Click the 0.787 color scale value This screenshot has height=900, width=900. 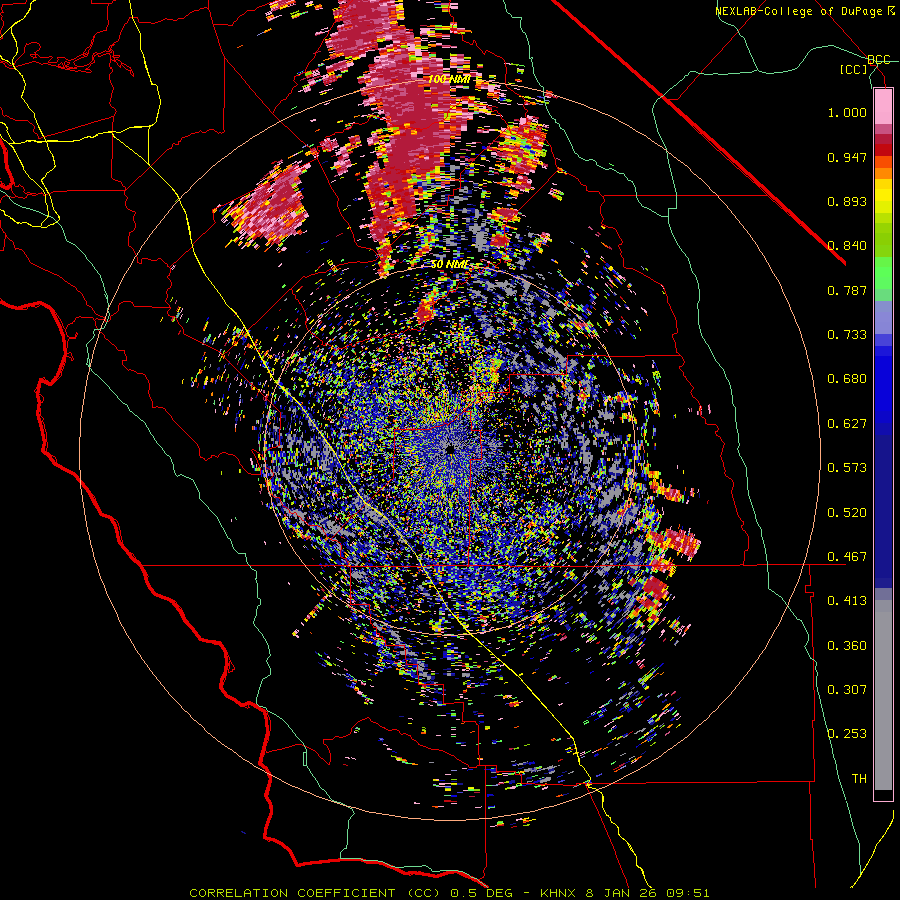point(847,290)
